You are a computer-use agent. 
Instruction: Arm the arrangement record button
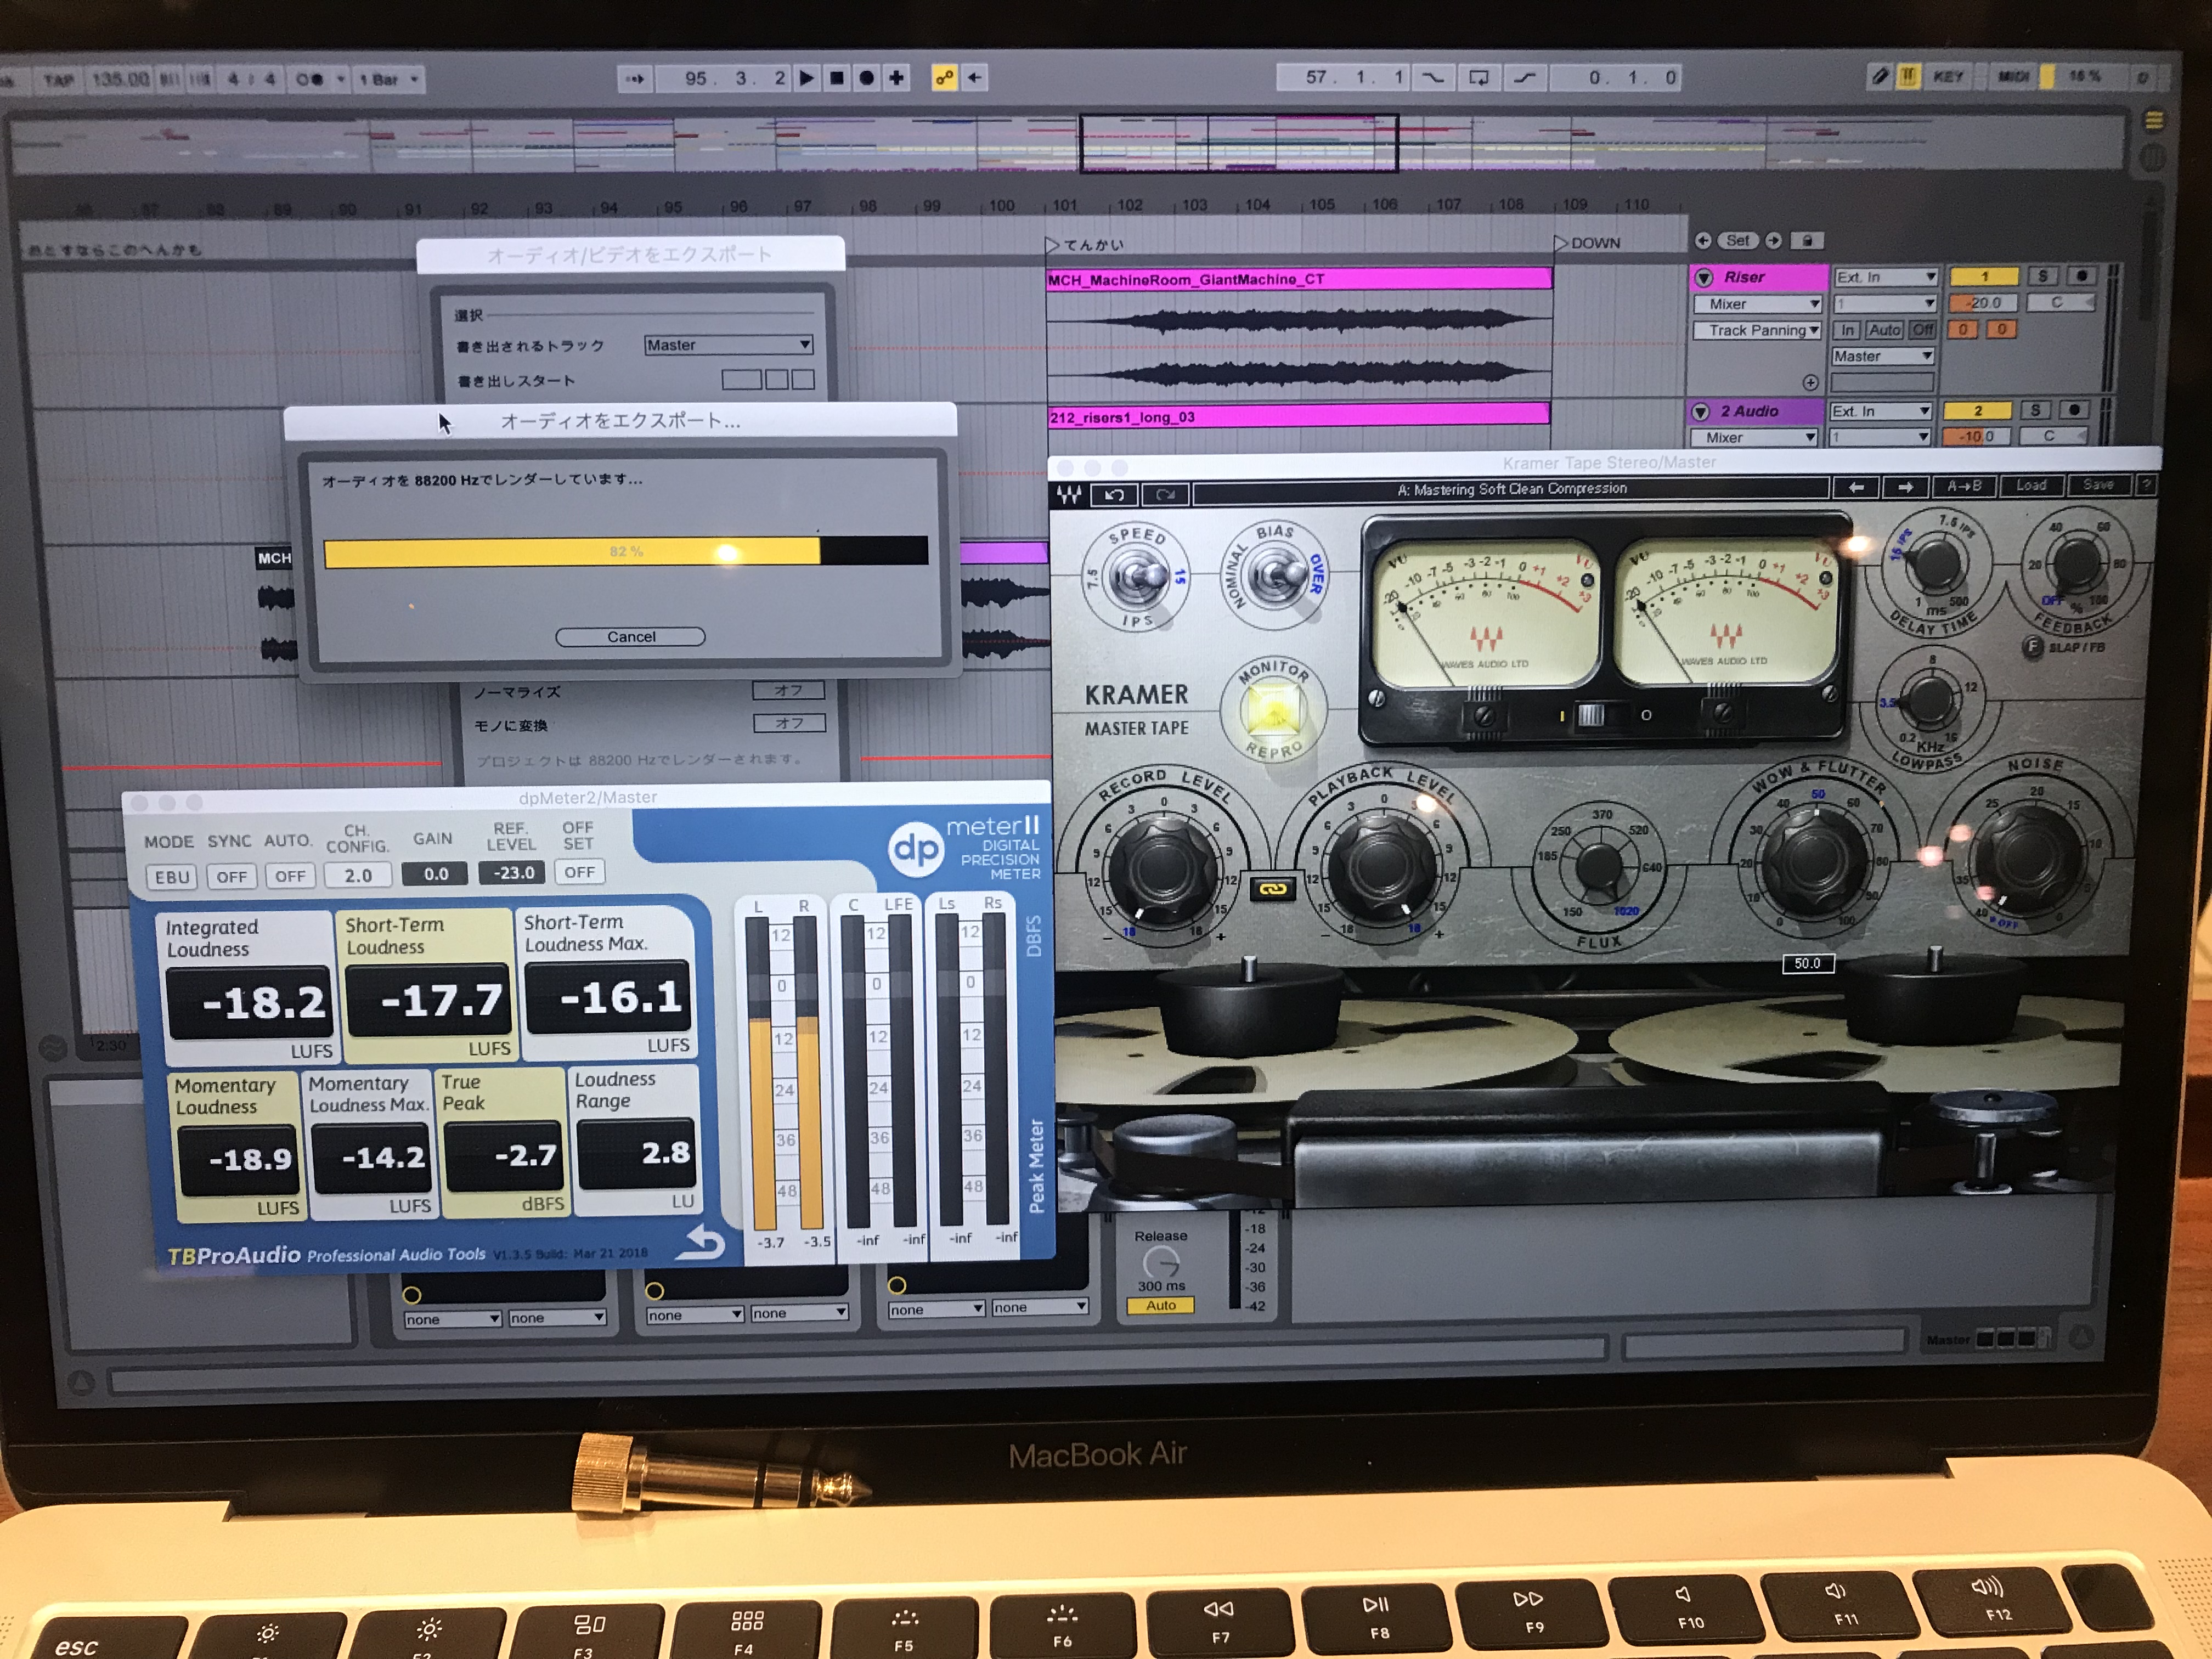coord(867,78)
